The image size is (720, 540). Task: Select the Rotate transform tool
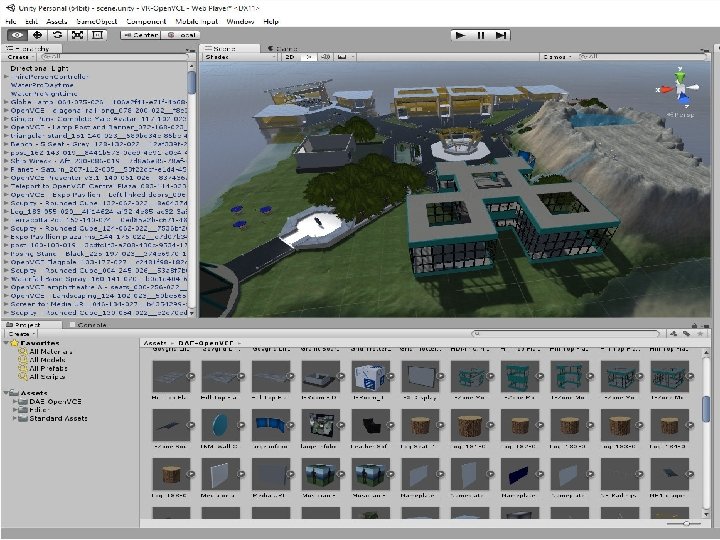[x=57, y=35]
